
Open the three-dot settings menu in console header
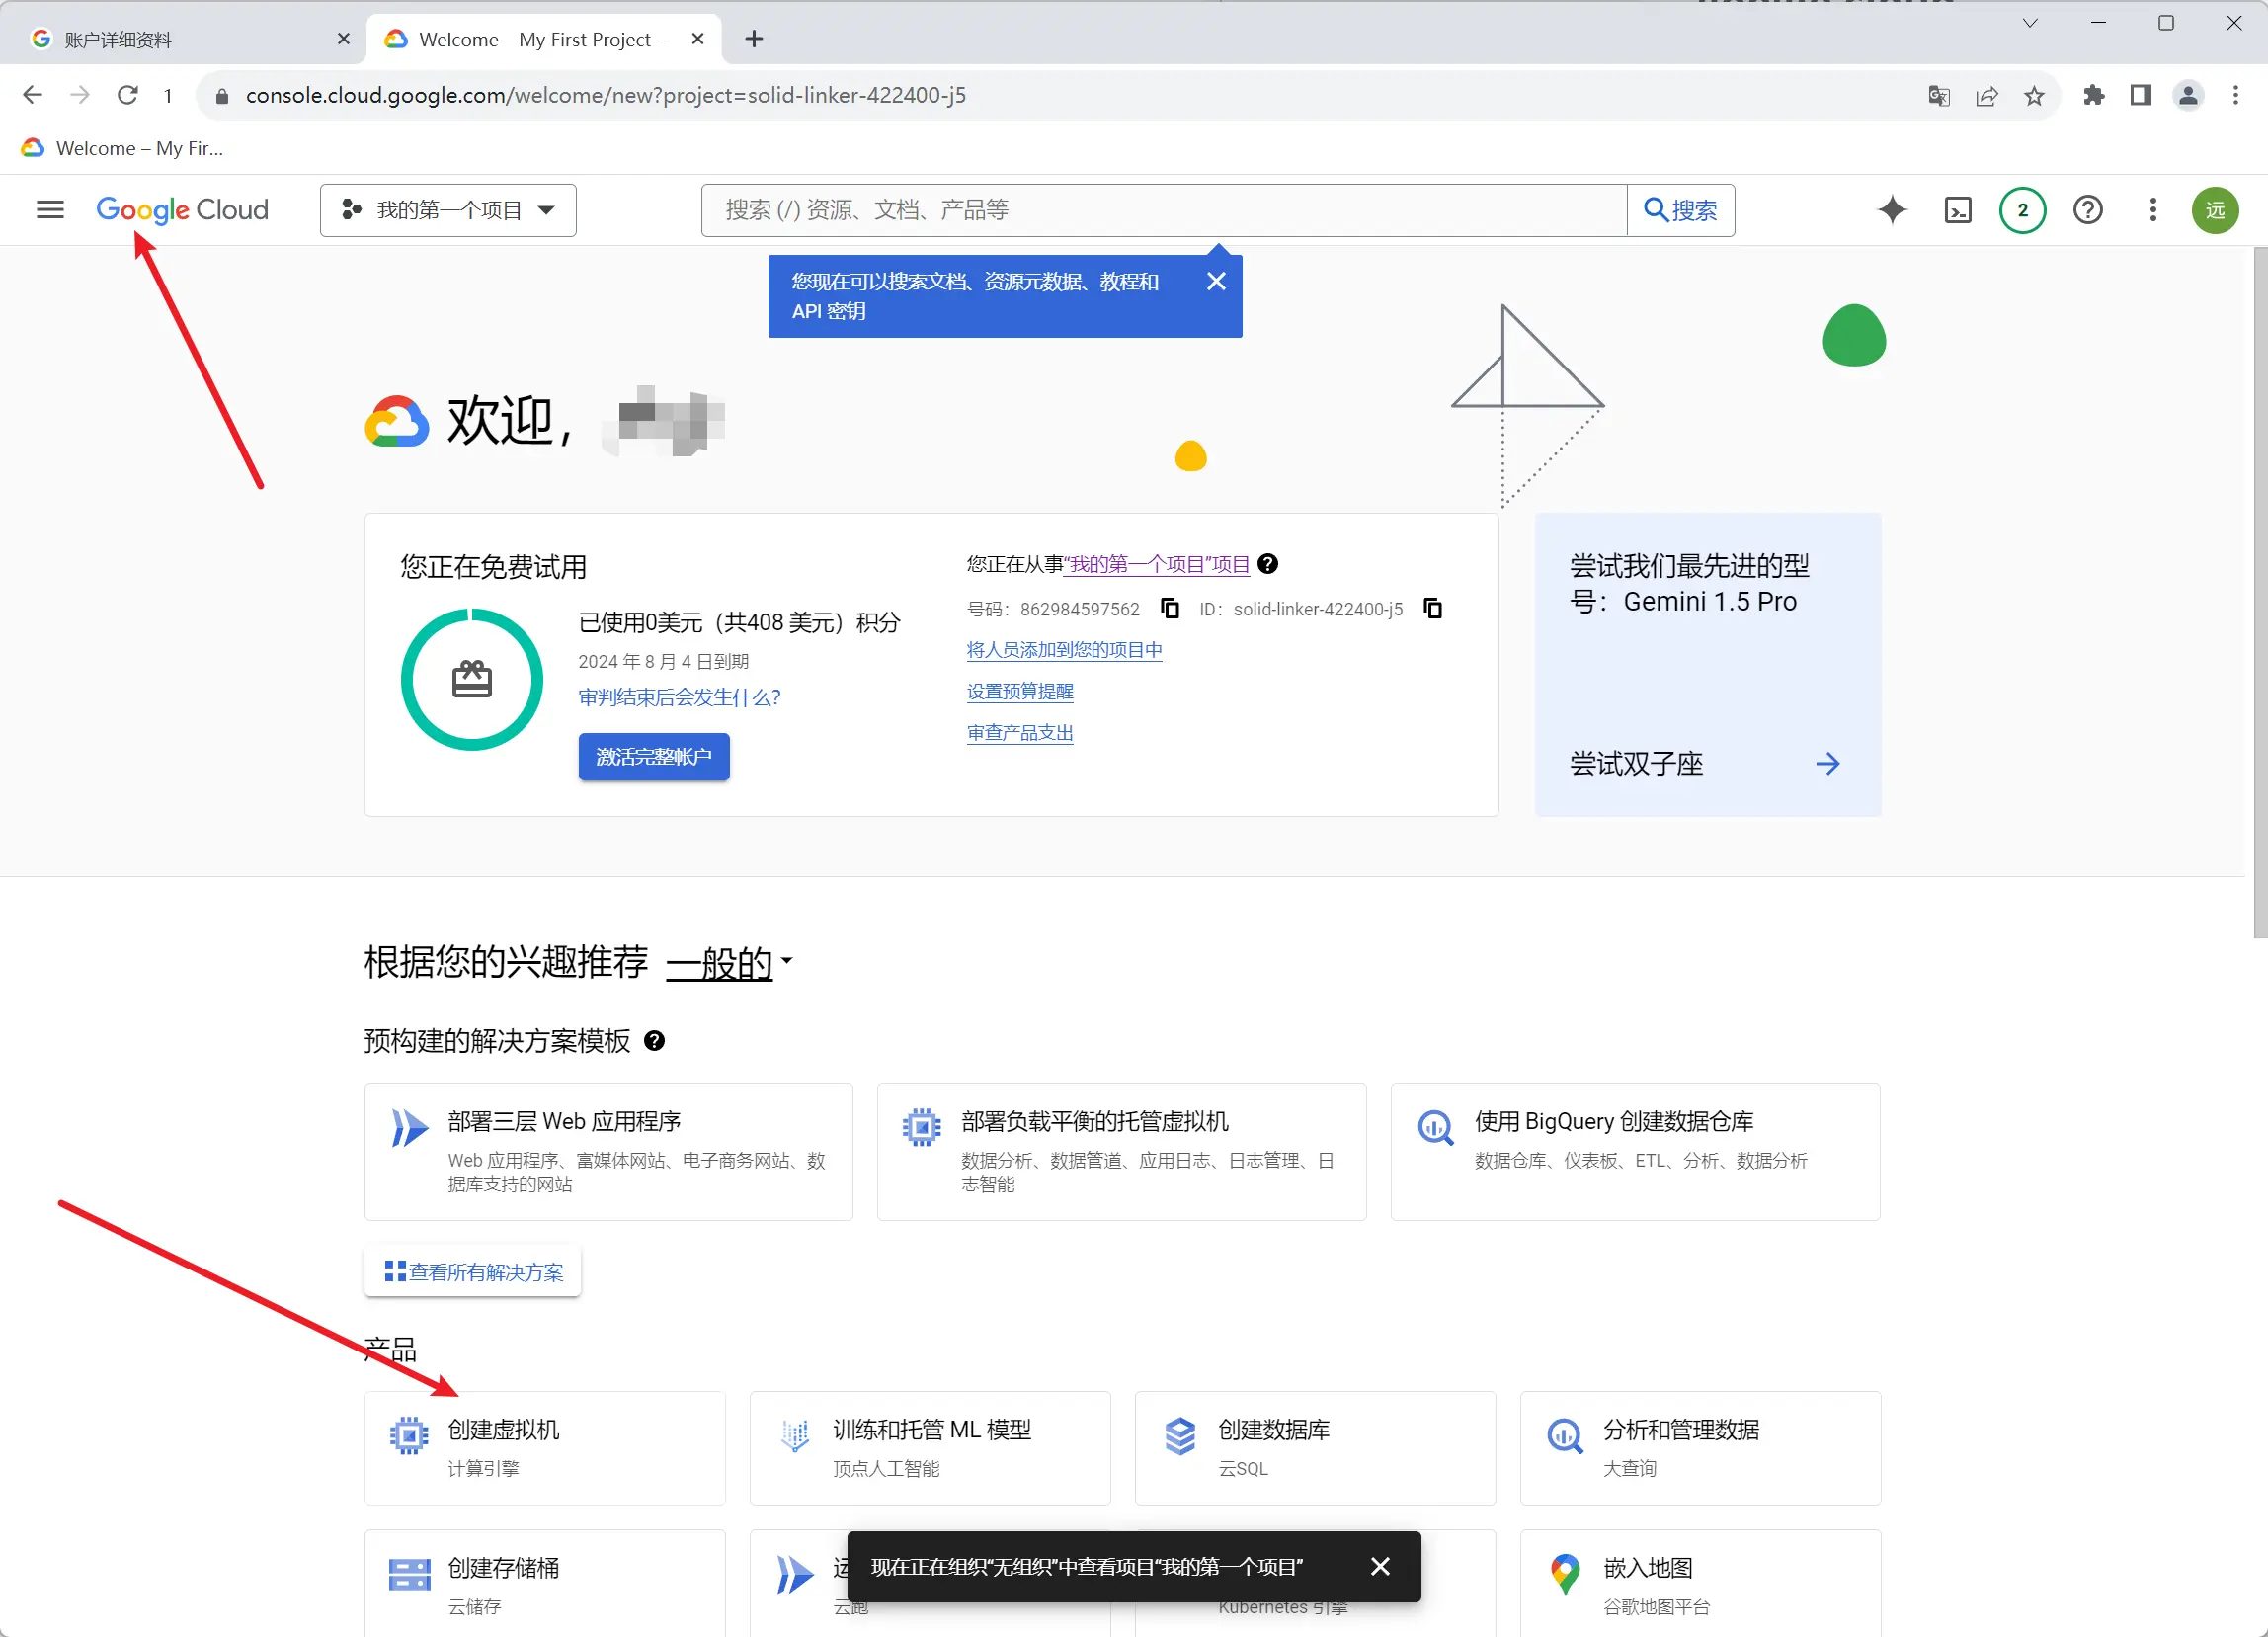[x=2153, y=210]
